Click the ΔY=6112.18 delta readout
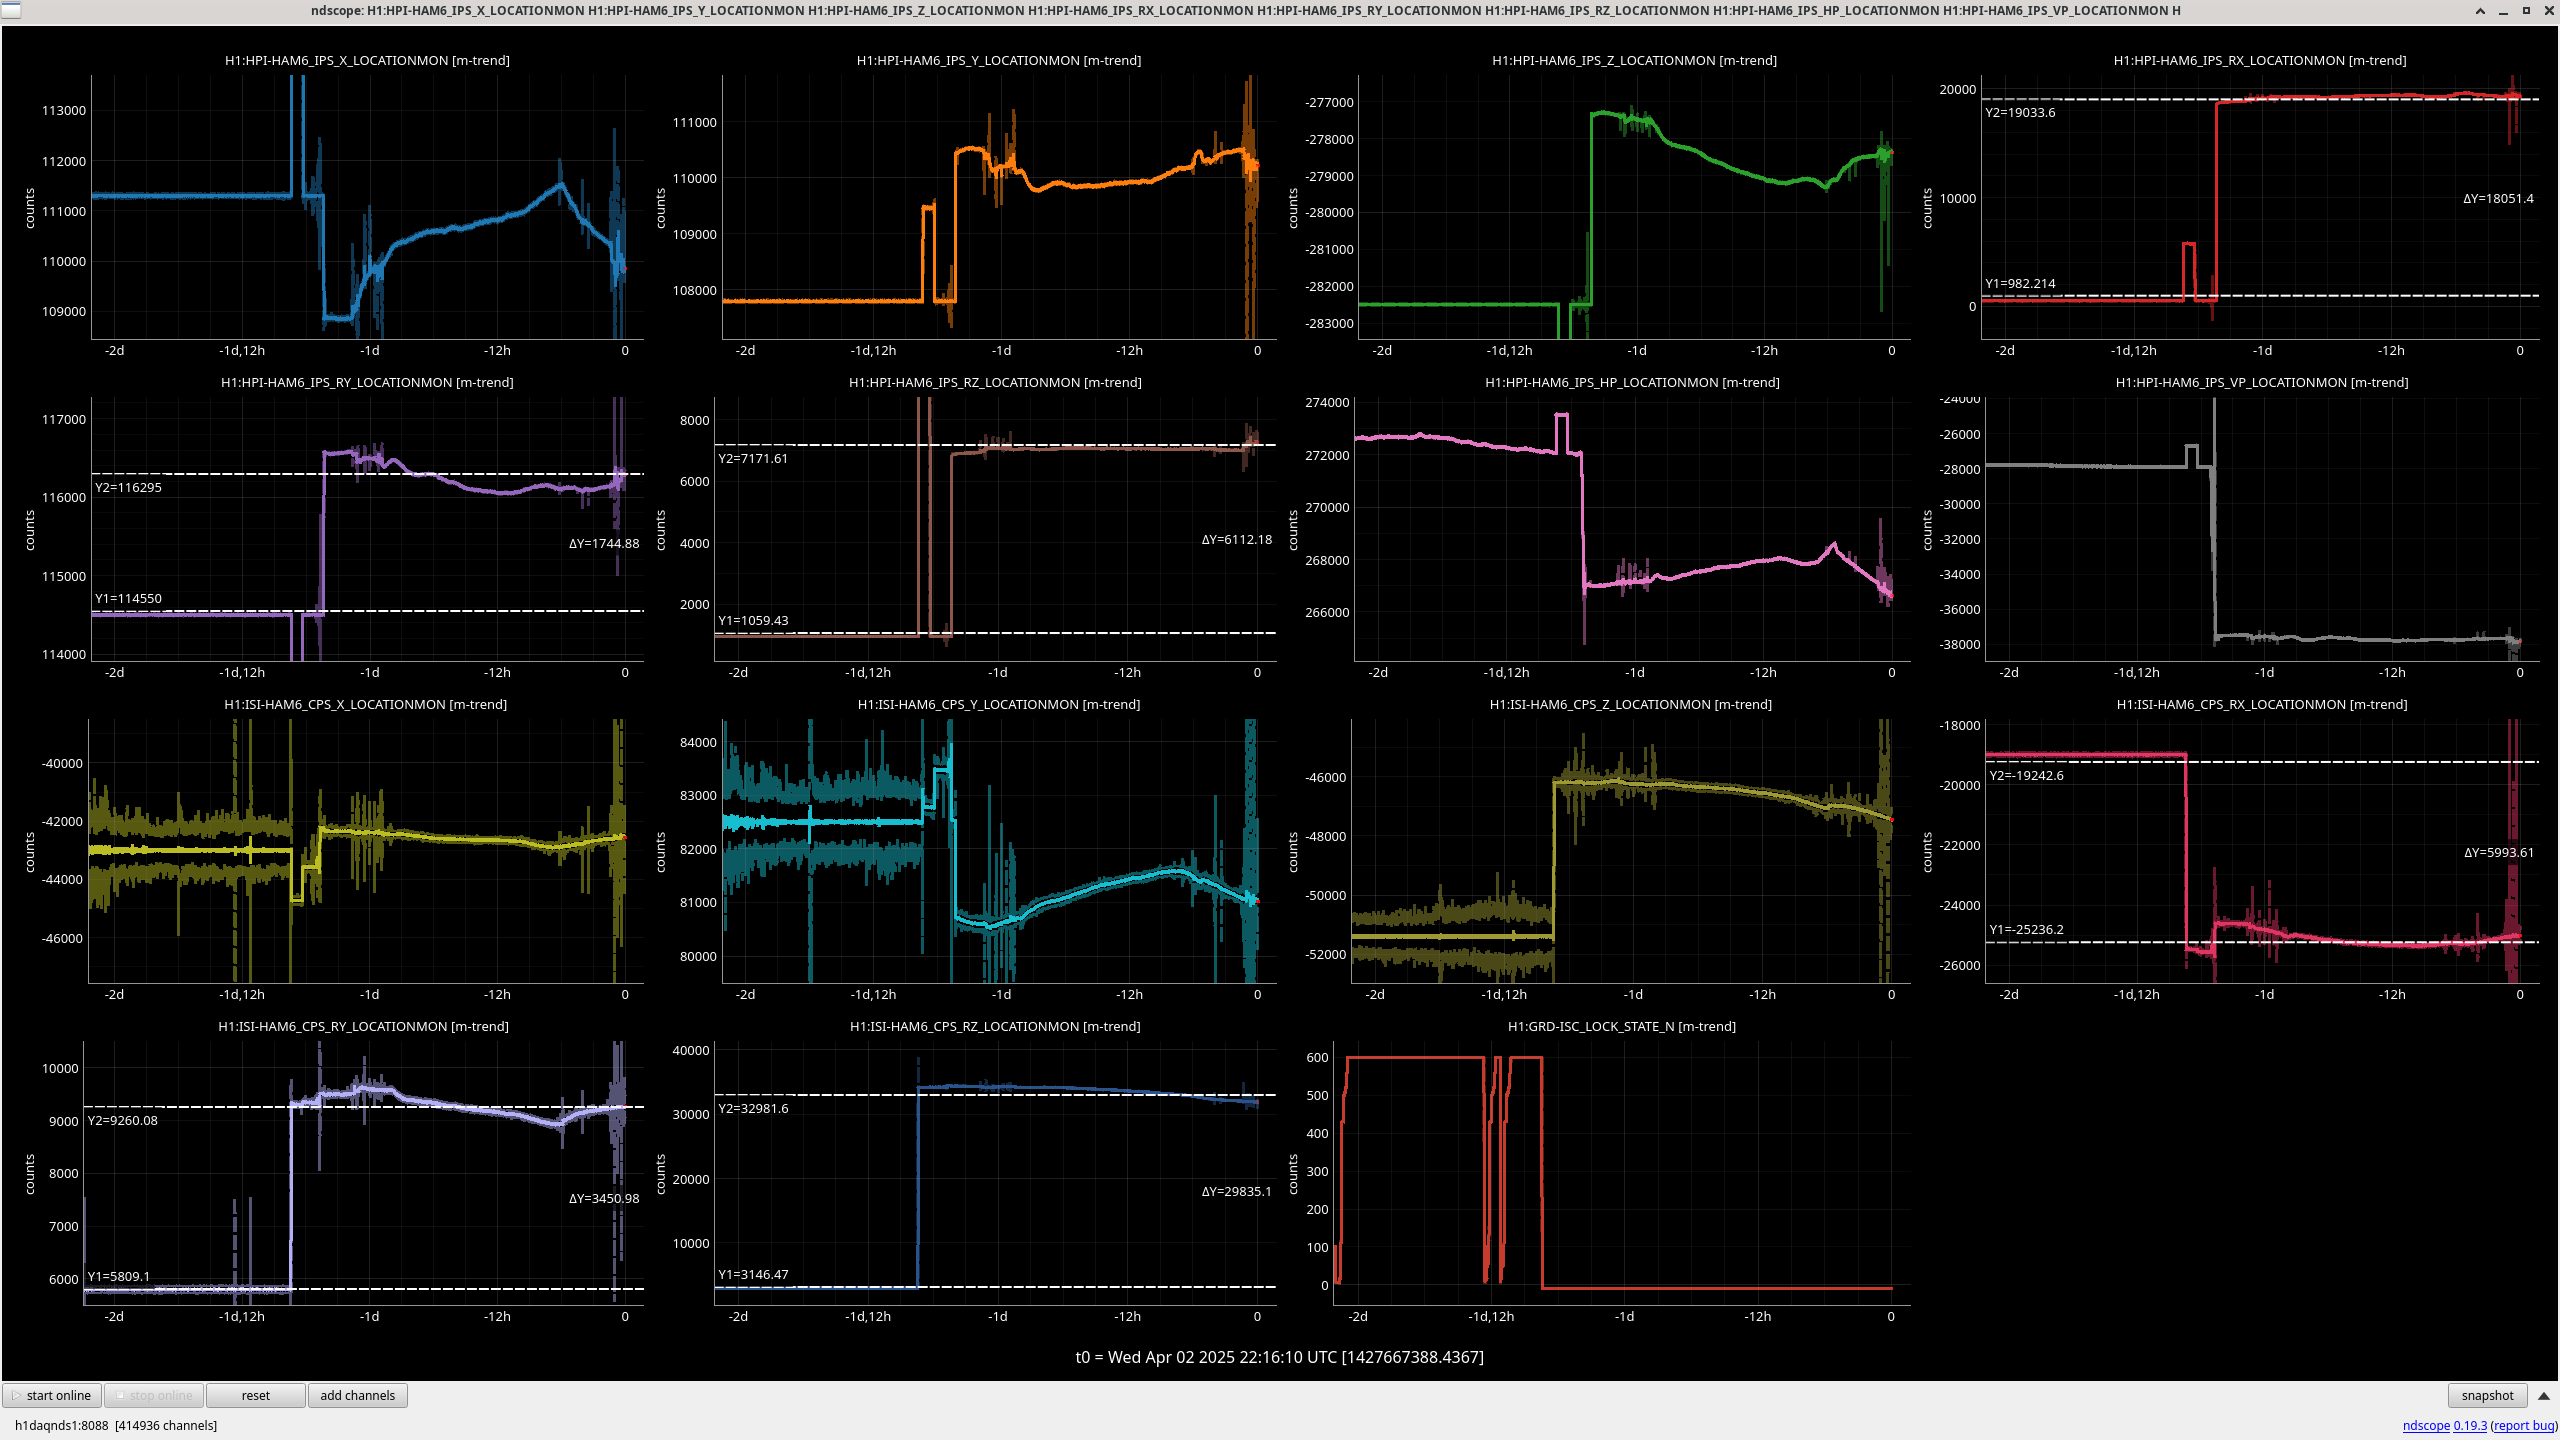The height and width of the screenshot is (1440, 2560). click(1236, 539)
